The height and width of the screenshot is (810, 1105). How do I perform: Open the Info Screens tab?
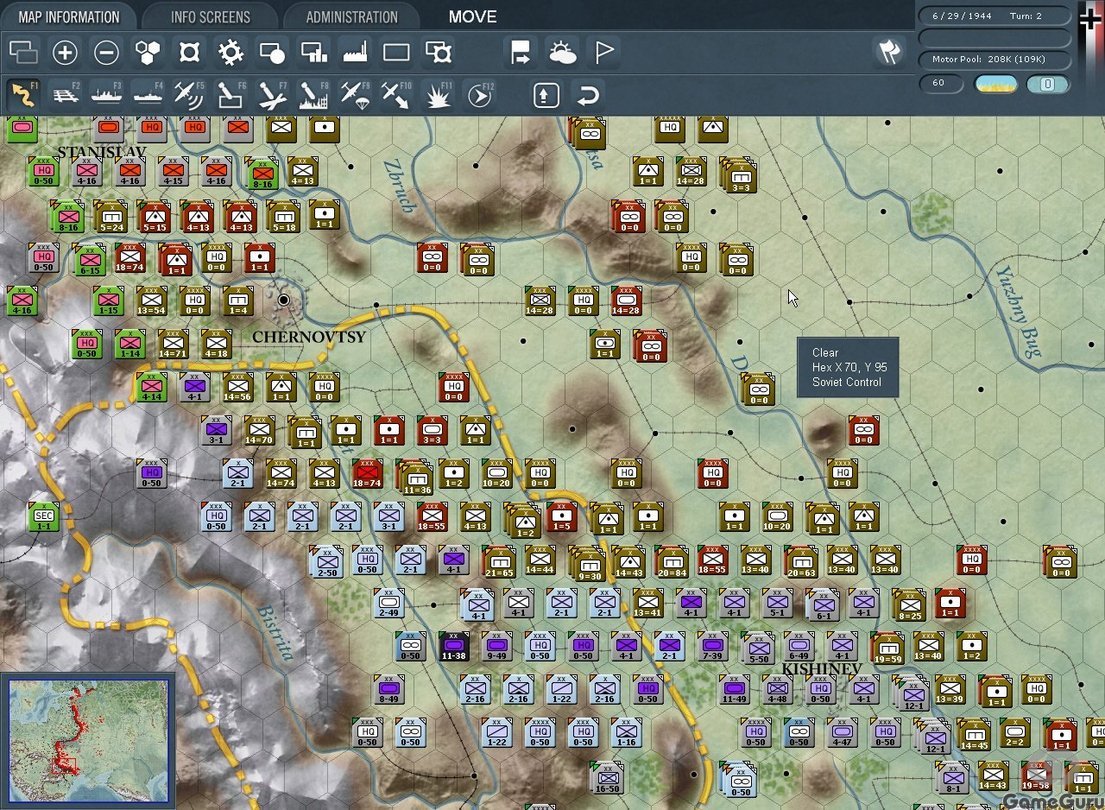click(210, 16)
